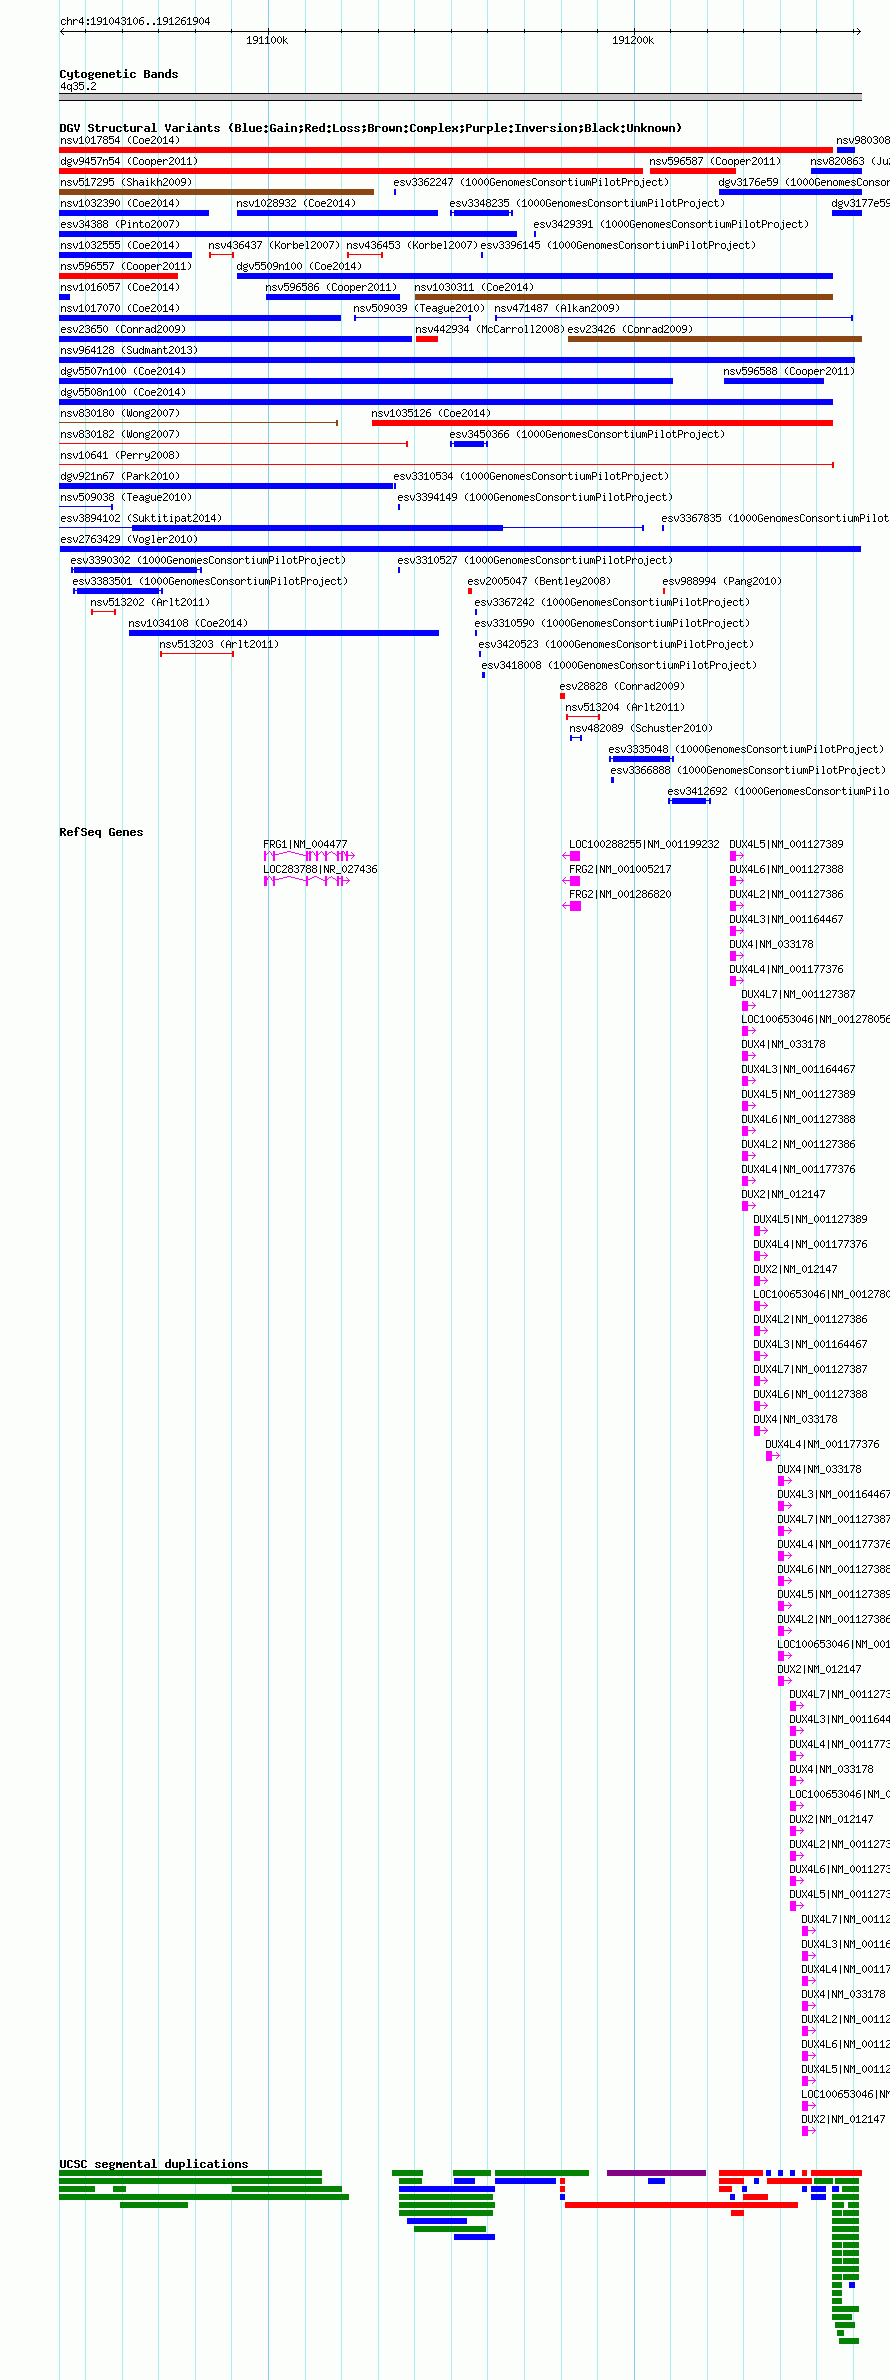The height and width of the screenshot is (2380, 890).
Task: Select variant dgv9457n54 (Cooper2011) label
Action: point(129,161)
